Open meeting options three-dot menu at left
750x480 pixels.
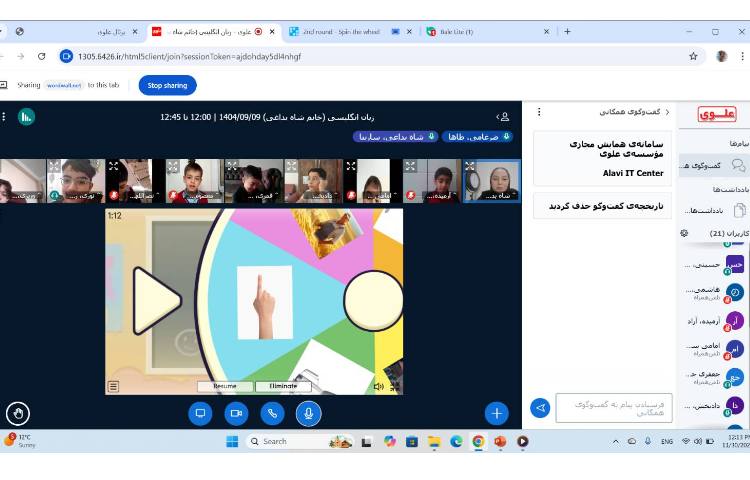[x=4, y=117]
